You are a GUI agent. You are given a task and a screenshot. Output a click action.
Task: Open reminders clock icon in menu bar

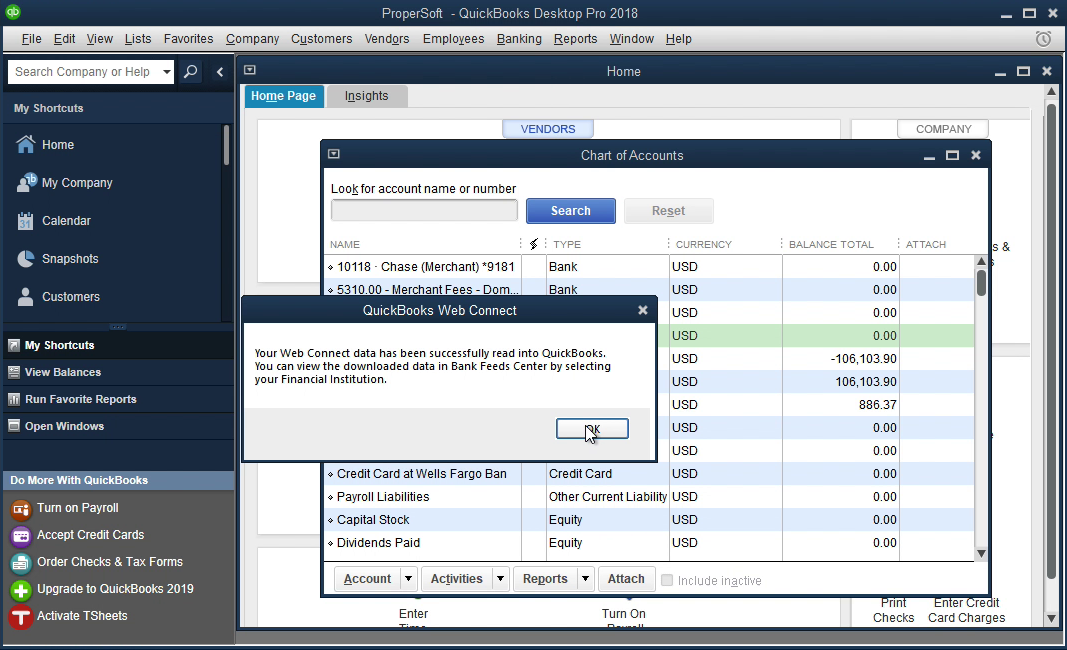click(1043, 39)
